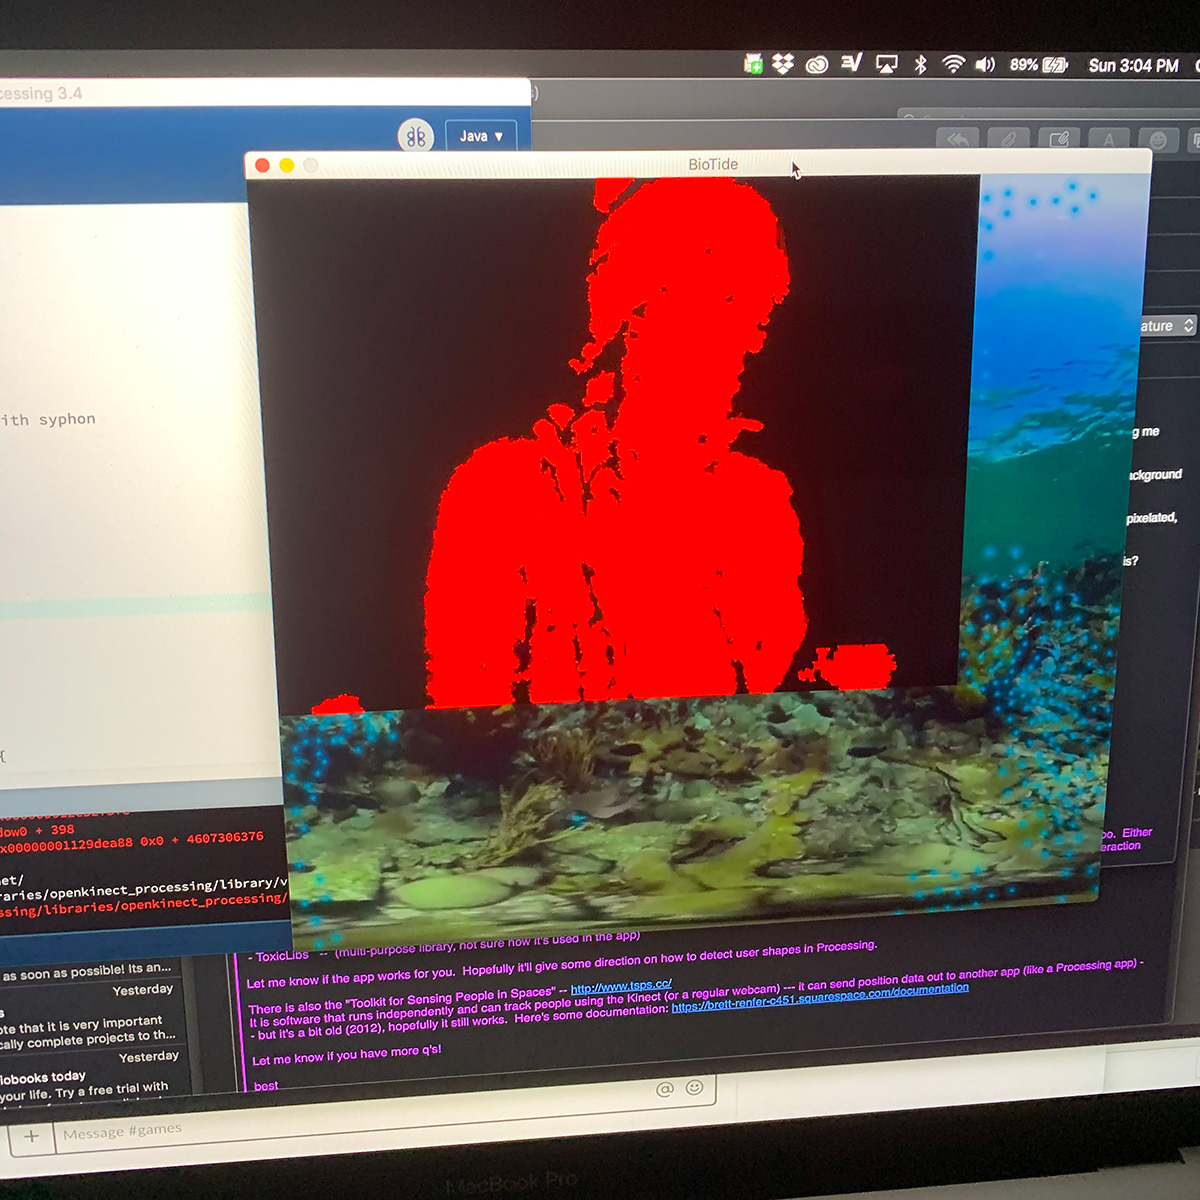Click the emoji smiley button in Mail toolbar
The width and height of the screenshot is (1200, 1200).
[1157, 140]
